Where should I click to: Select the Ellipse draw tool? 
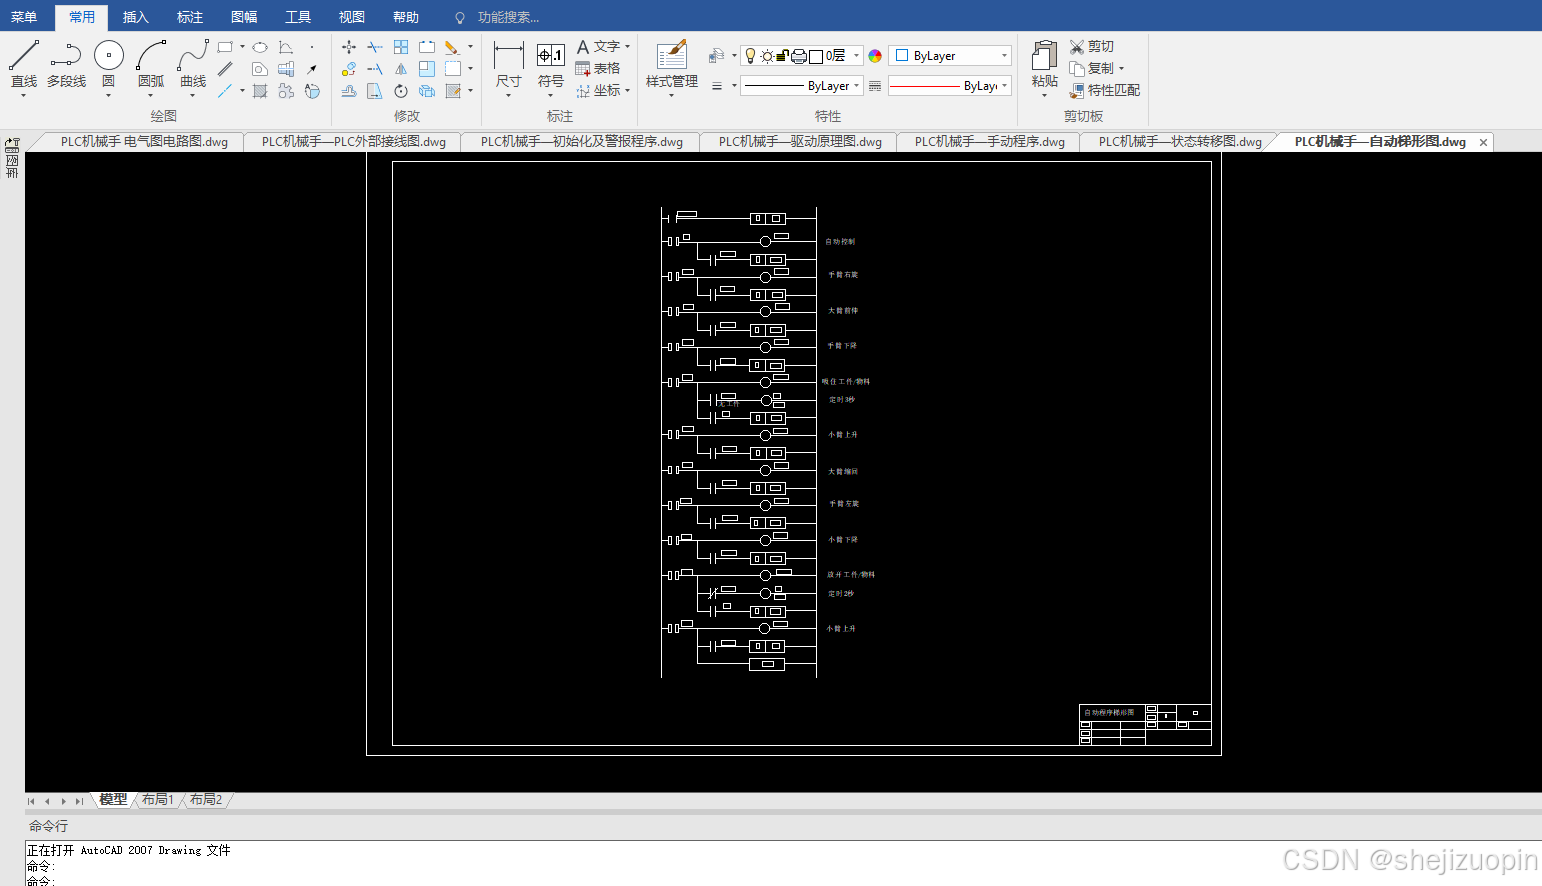260,47
